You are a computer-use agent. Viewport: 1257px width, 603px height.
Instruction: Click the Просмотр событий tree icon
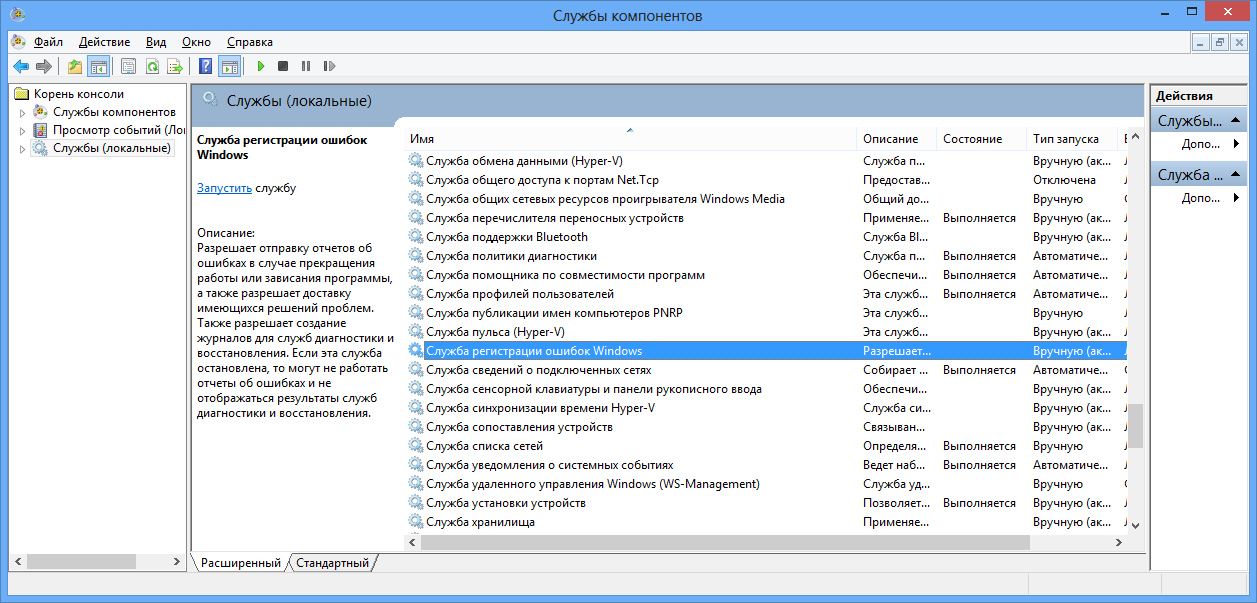point(40,130)
